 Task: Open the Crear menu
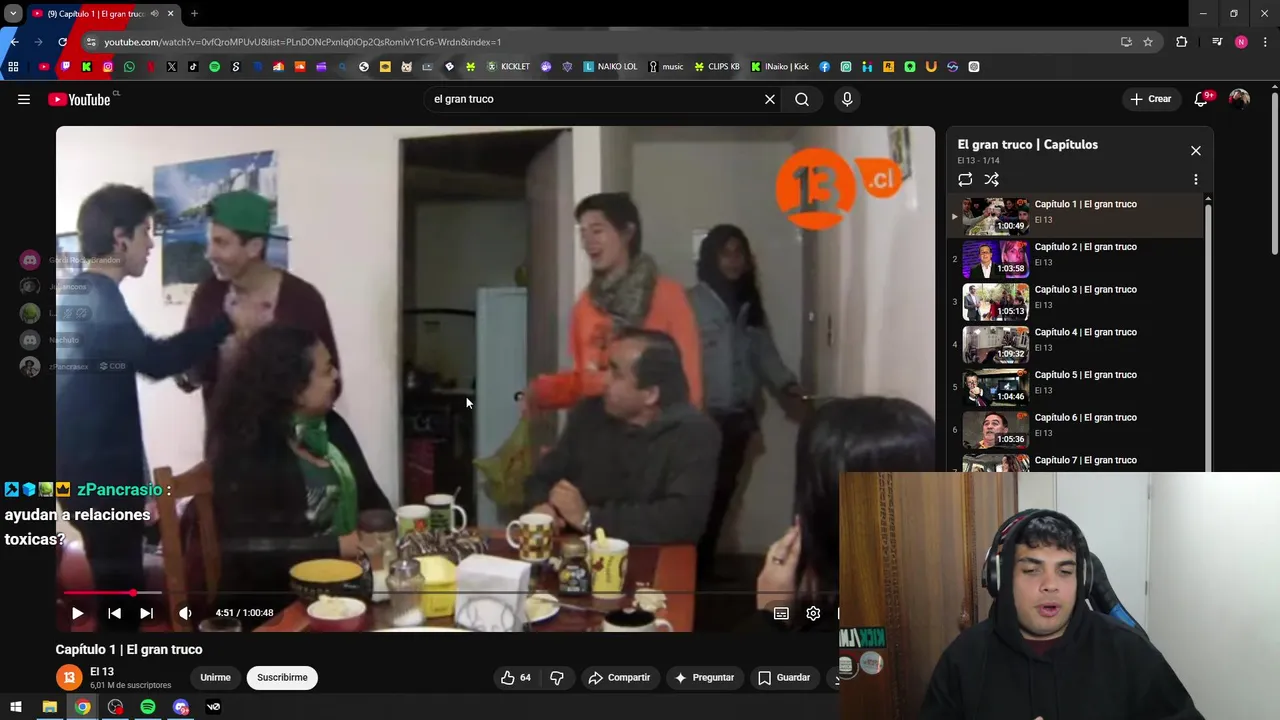pos(1150,99)
